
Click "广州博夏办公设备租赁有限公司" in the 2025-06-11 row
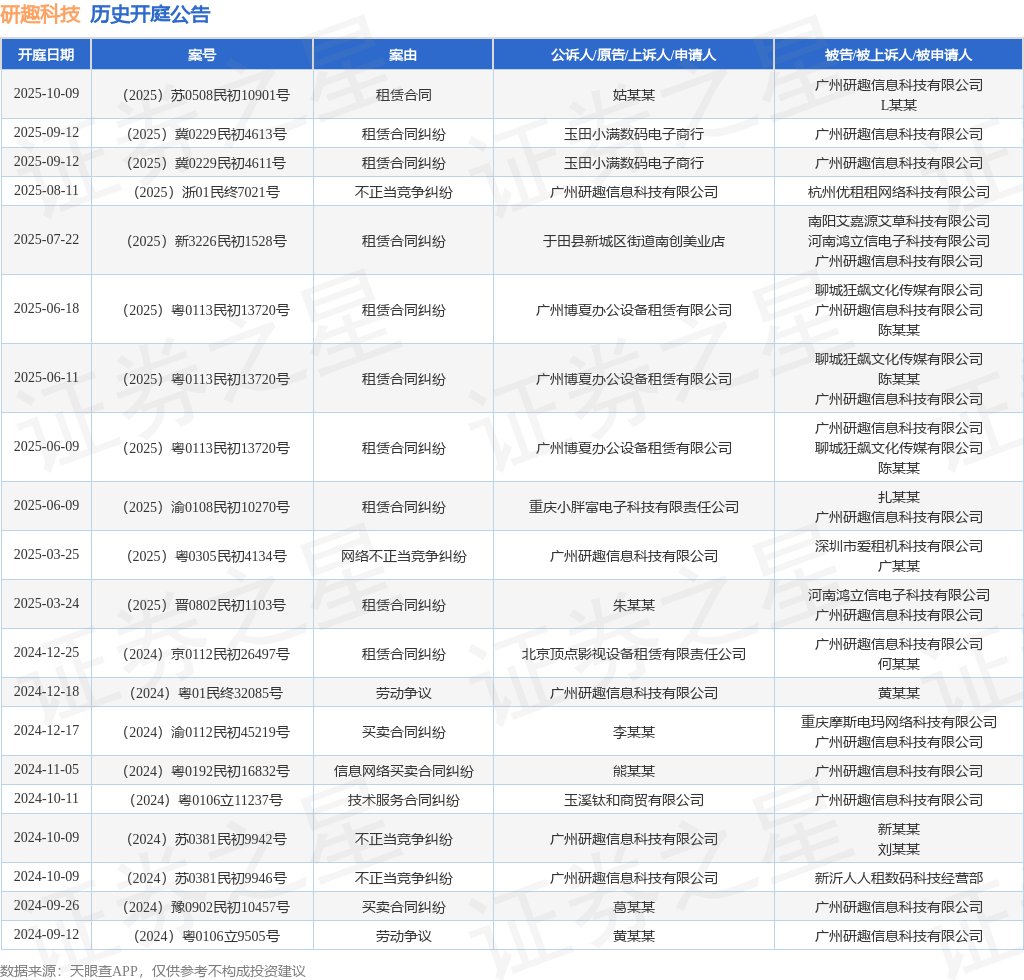pyautogui.click(x=633, y=379)
